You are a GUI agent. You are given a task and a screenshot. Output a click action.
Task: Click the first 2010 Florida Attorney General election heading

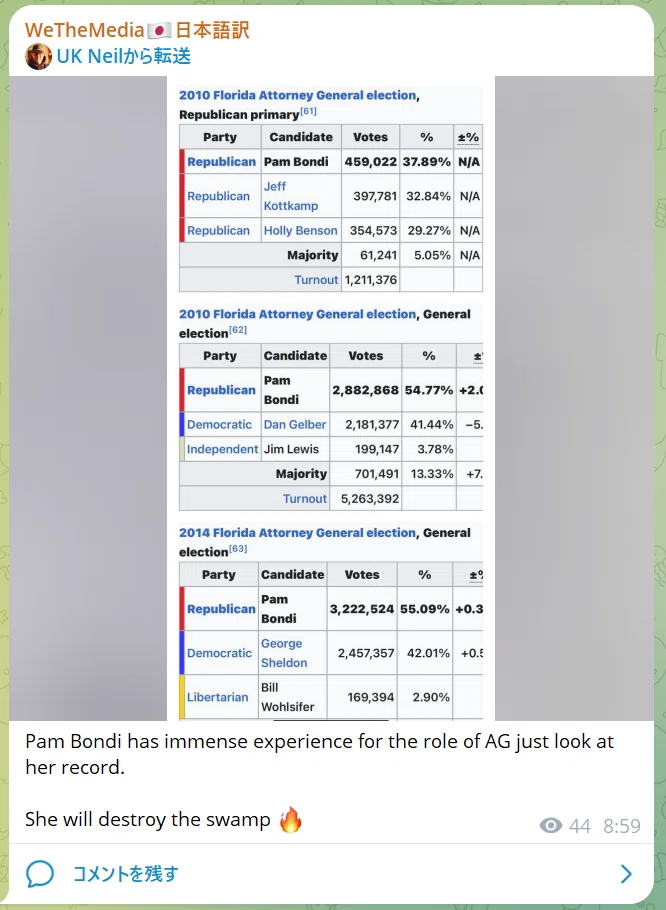pos(298,95)
